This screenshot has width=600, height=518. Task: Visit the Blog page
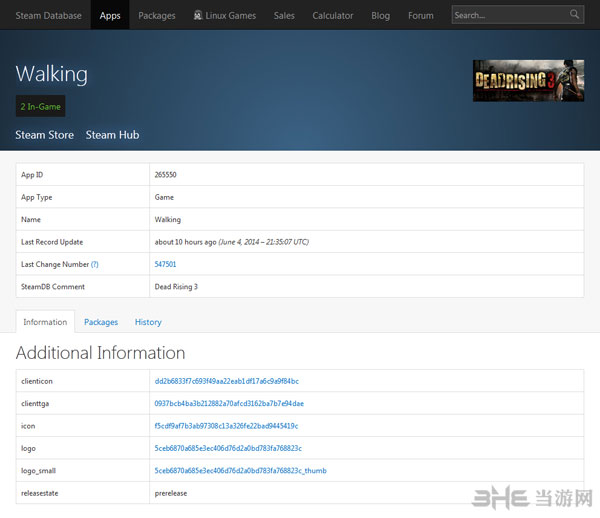click(380, 15)
